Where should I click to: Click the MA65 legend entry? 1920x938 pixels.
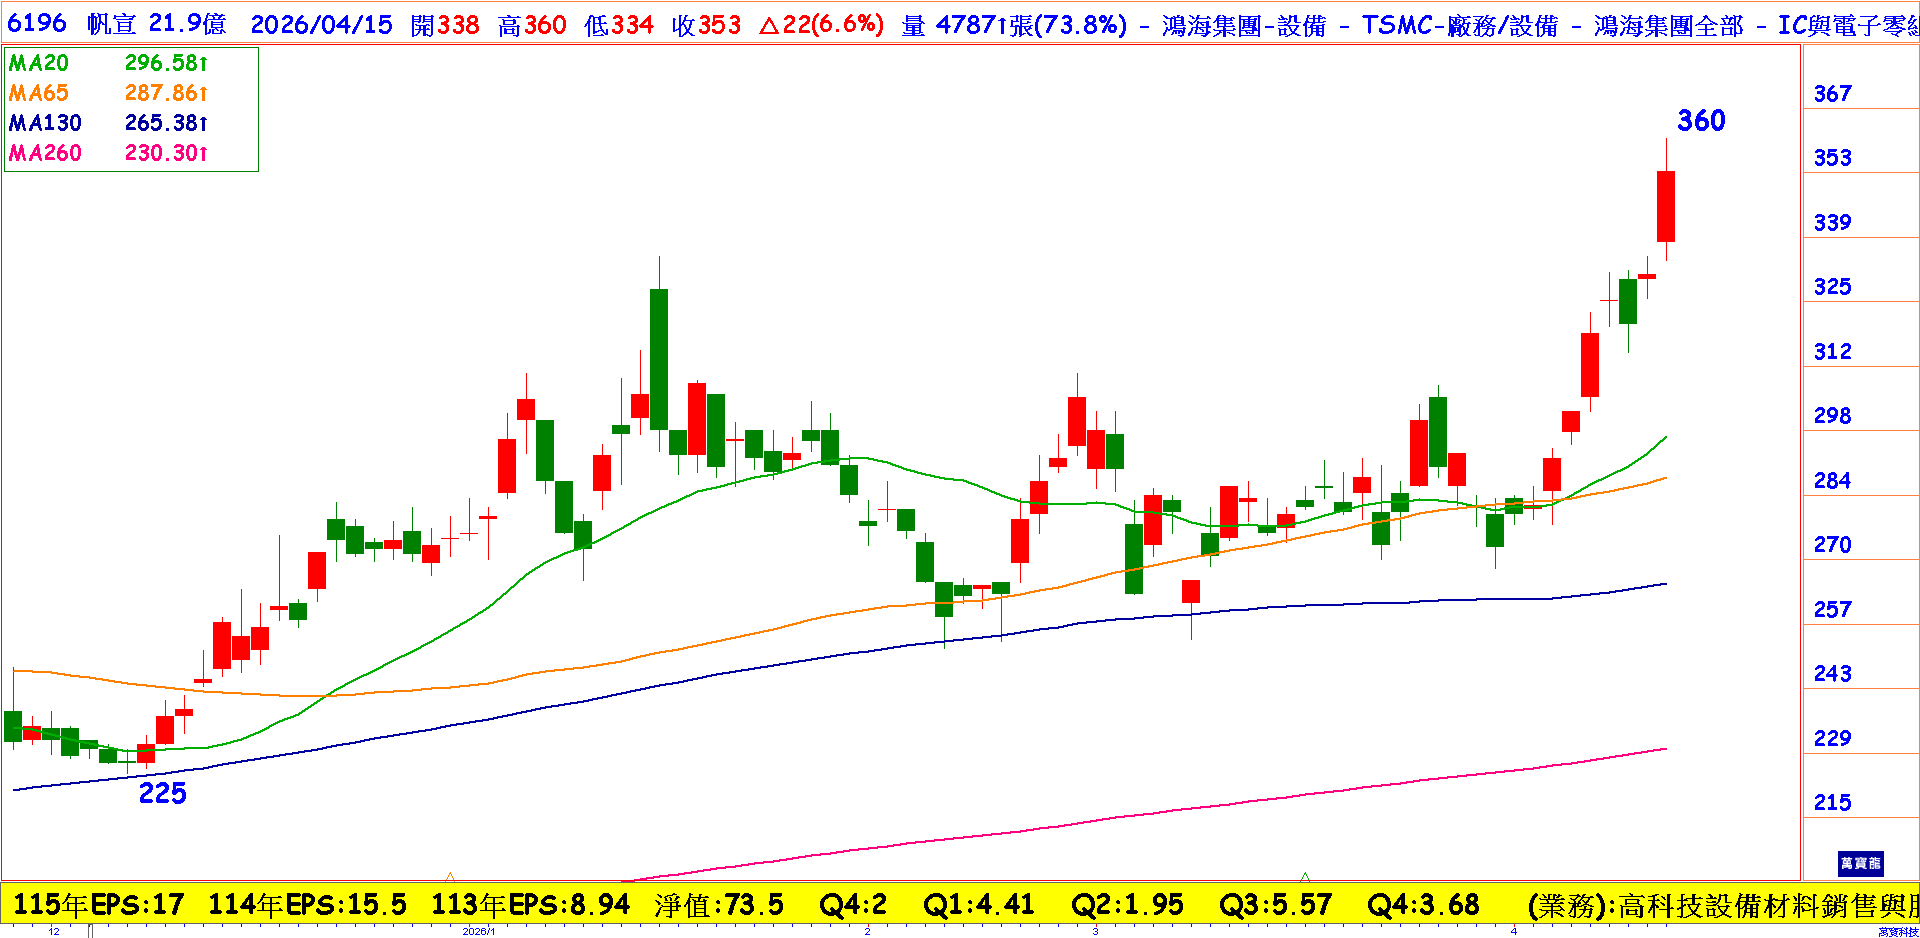click(x=39, y=93)
